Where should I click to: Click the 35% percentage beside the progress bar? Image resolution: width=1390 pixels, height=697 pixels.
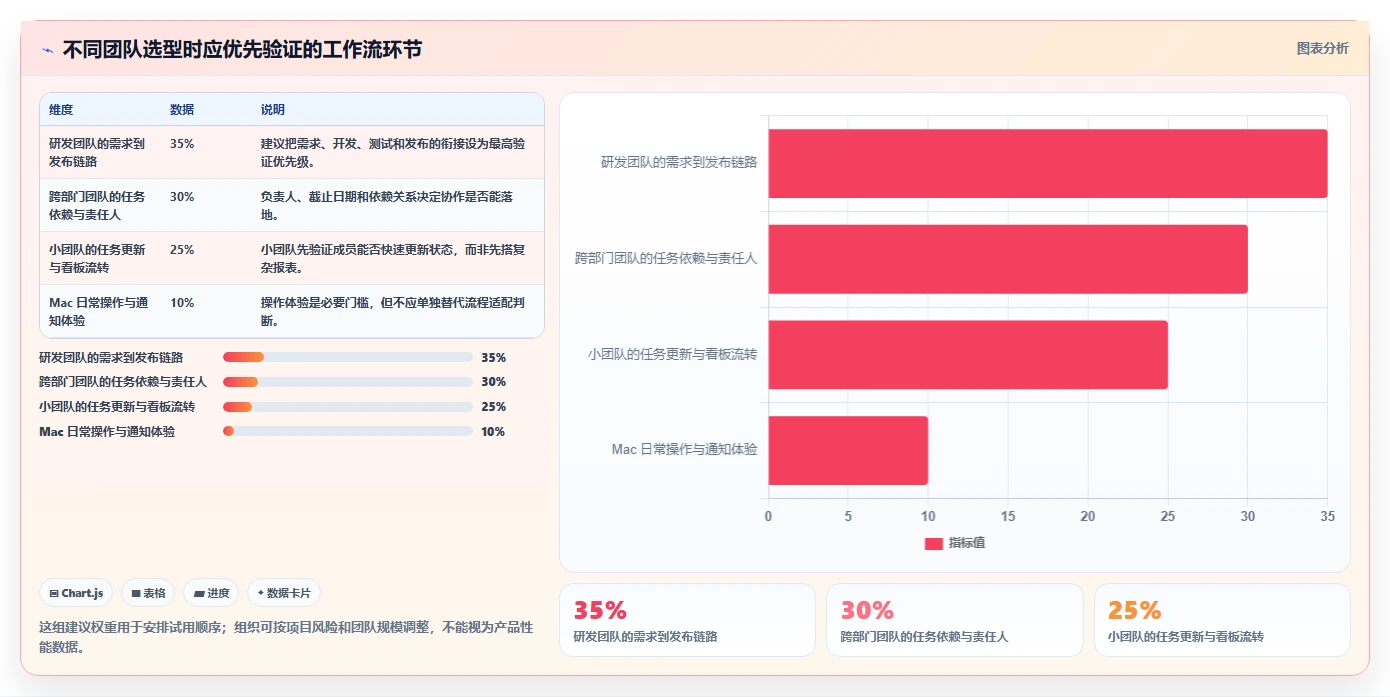pyautogui.click(x=493, y=358)
